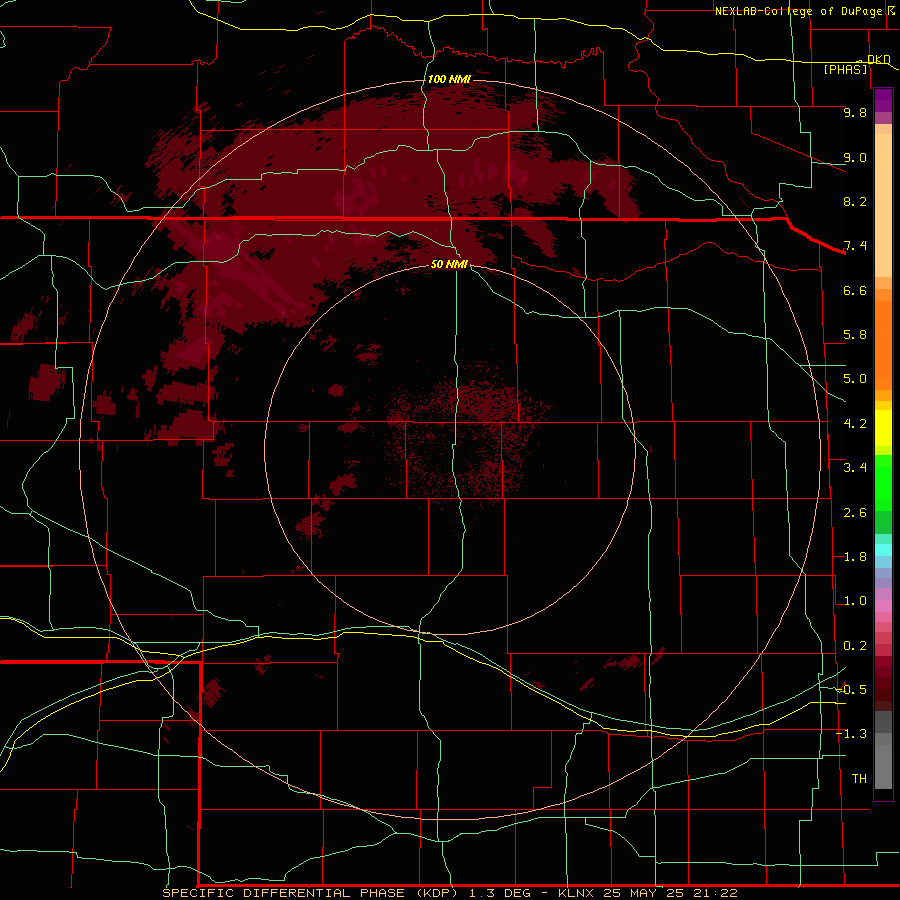This screenshot has width=900, height=900.
Task: Click the 4.2 value on the color scale
Action: tap(855, 424)
